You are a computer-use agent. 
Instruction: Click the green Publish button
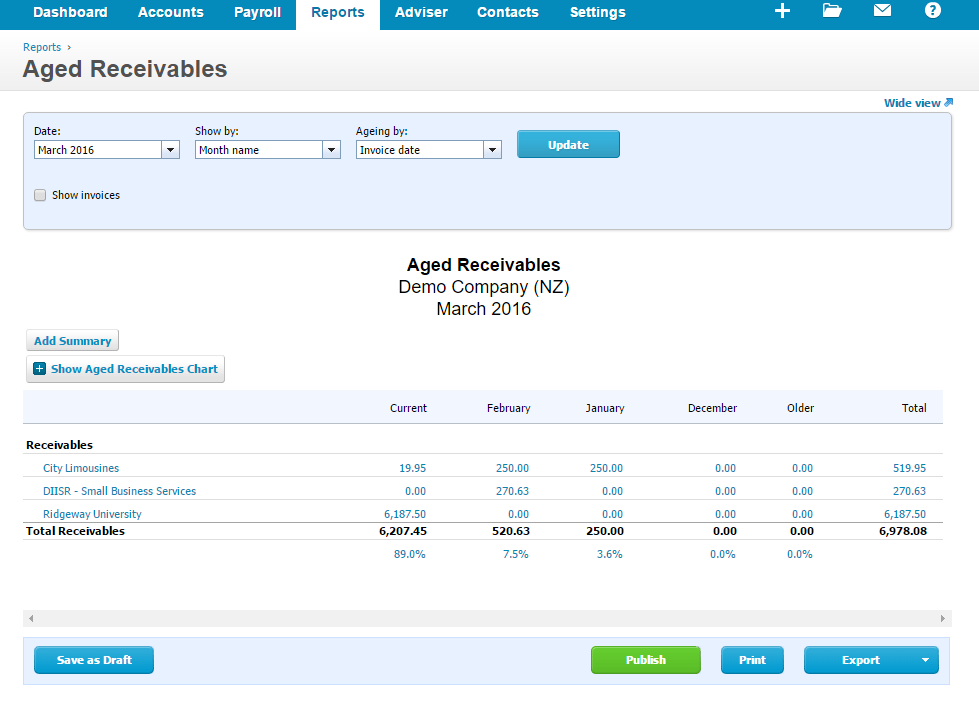646,660
